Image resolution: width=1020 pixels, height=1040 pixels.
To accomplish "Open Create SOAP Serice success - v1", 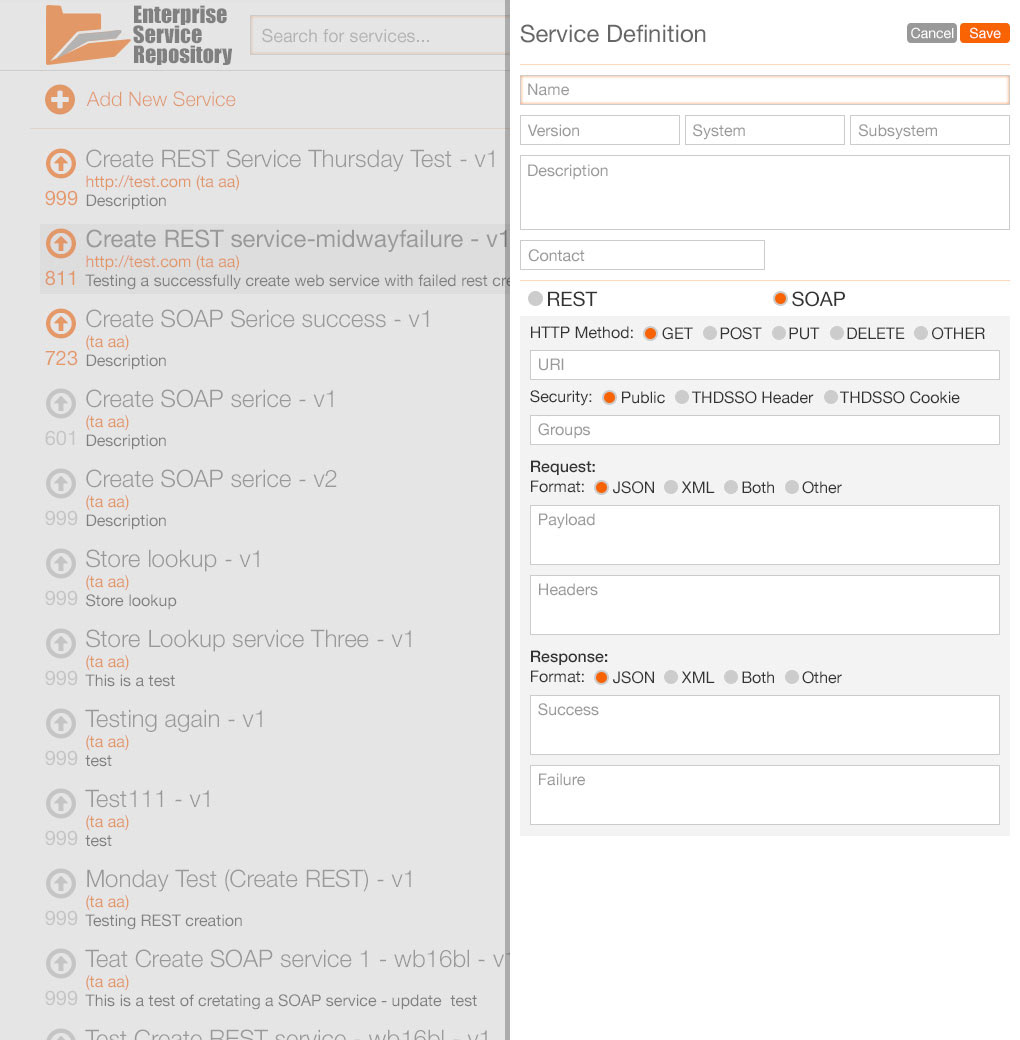I will point(258,319).
